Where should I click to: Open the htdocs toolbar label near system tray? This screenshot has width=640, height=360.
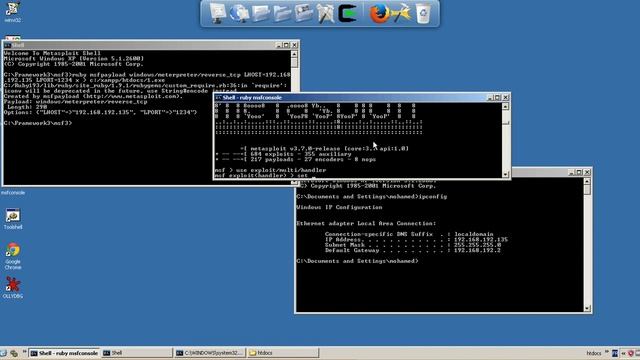pos(594,353)
